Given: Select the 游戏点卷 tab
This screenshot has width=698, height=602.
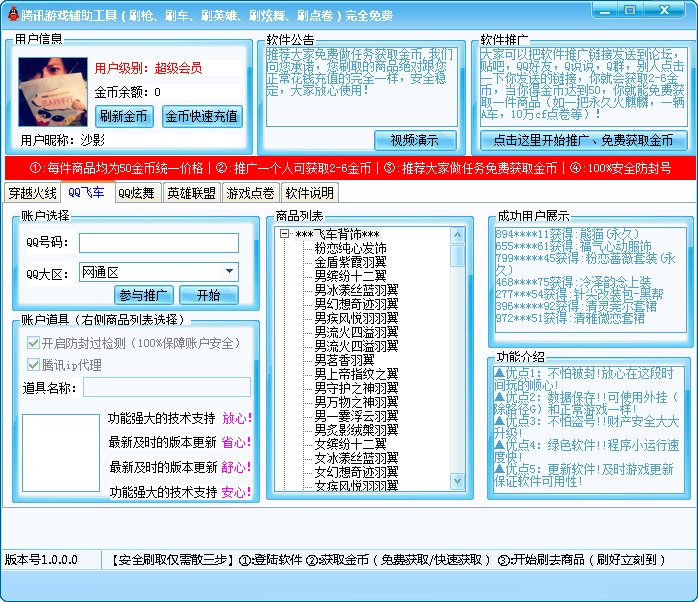Looking at the screenshot, I should click(x=251, y=193).
